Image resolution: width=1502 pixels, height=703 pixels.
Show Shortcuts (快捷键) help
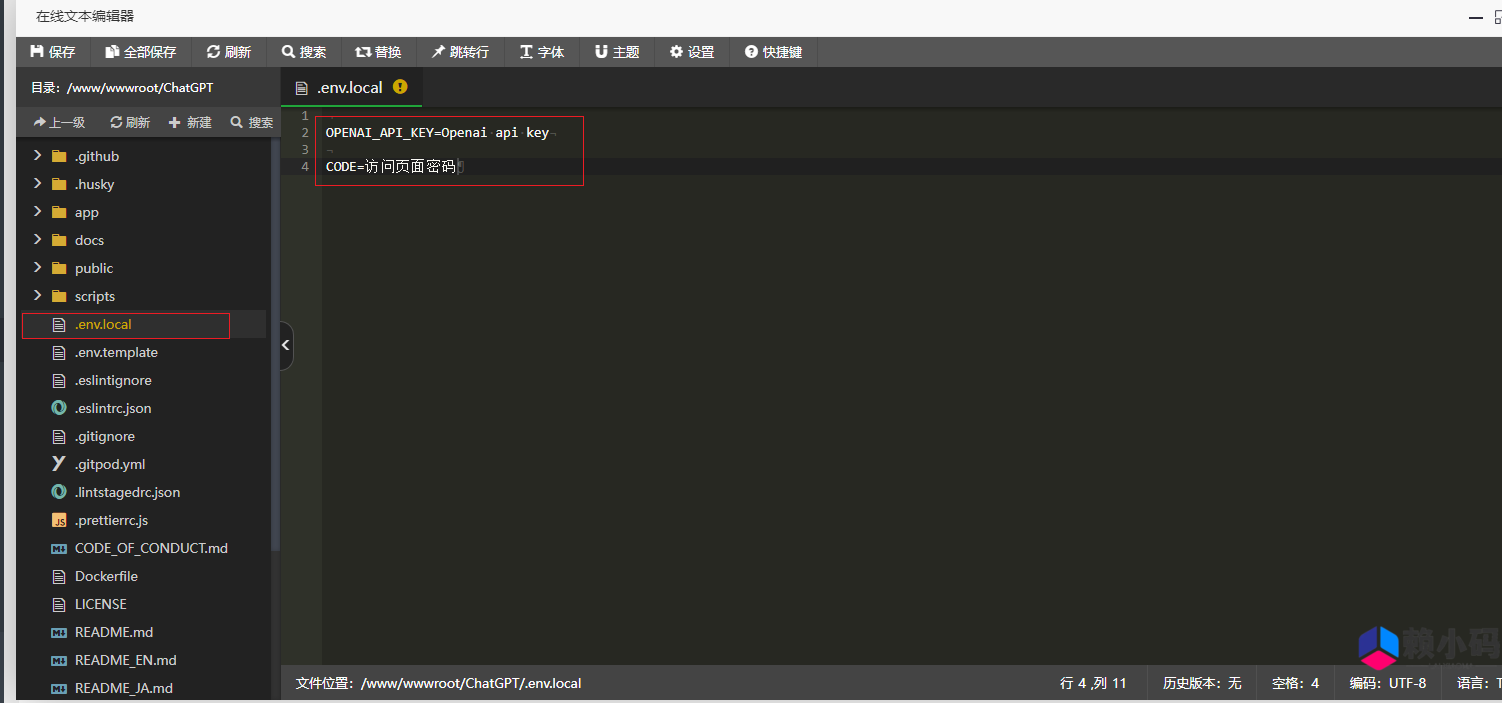[774, 52]
